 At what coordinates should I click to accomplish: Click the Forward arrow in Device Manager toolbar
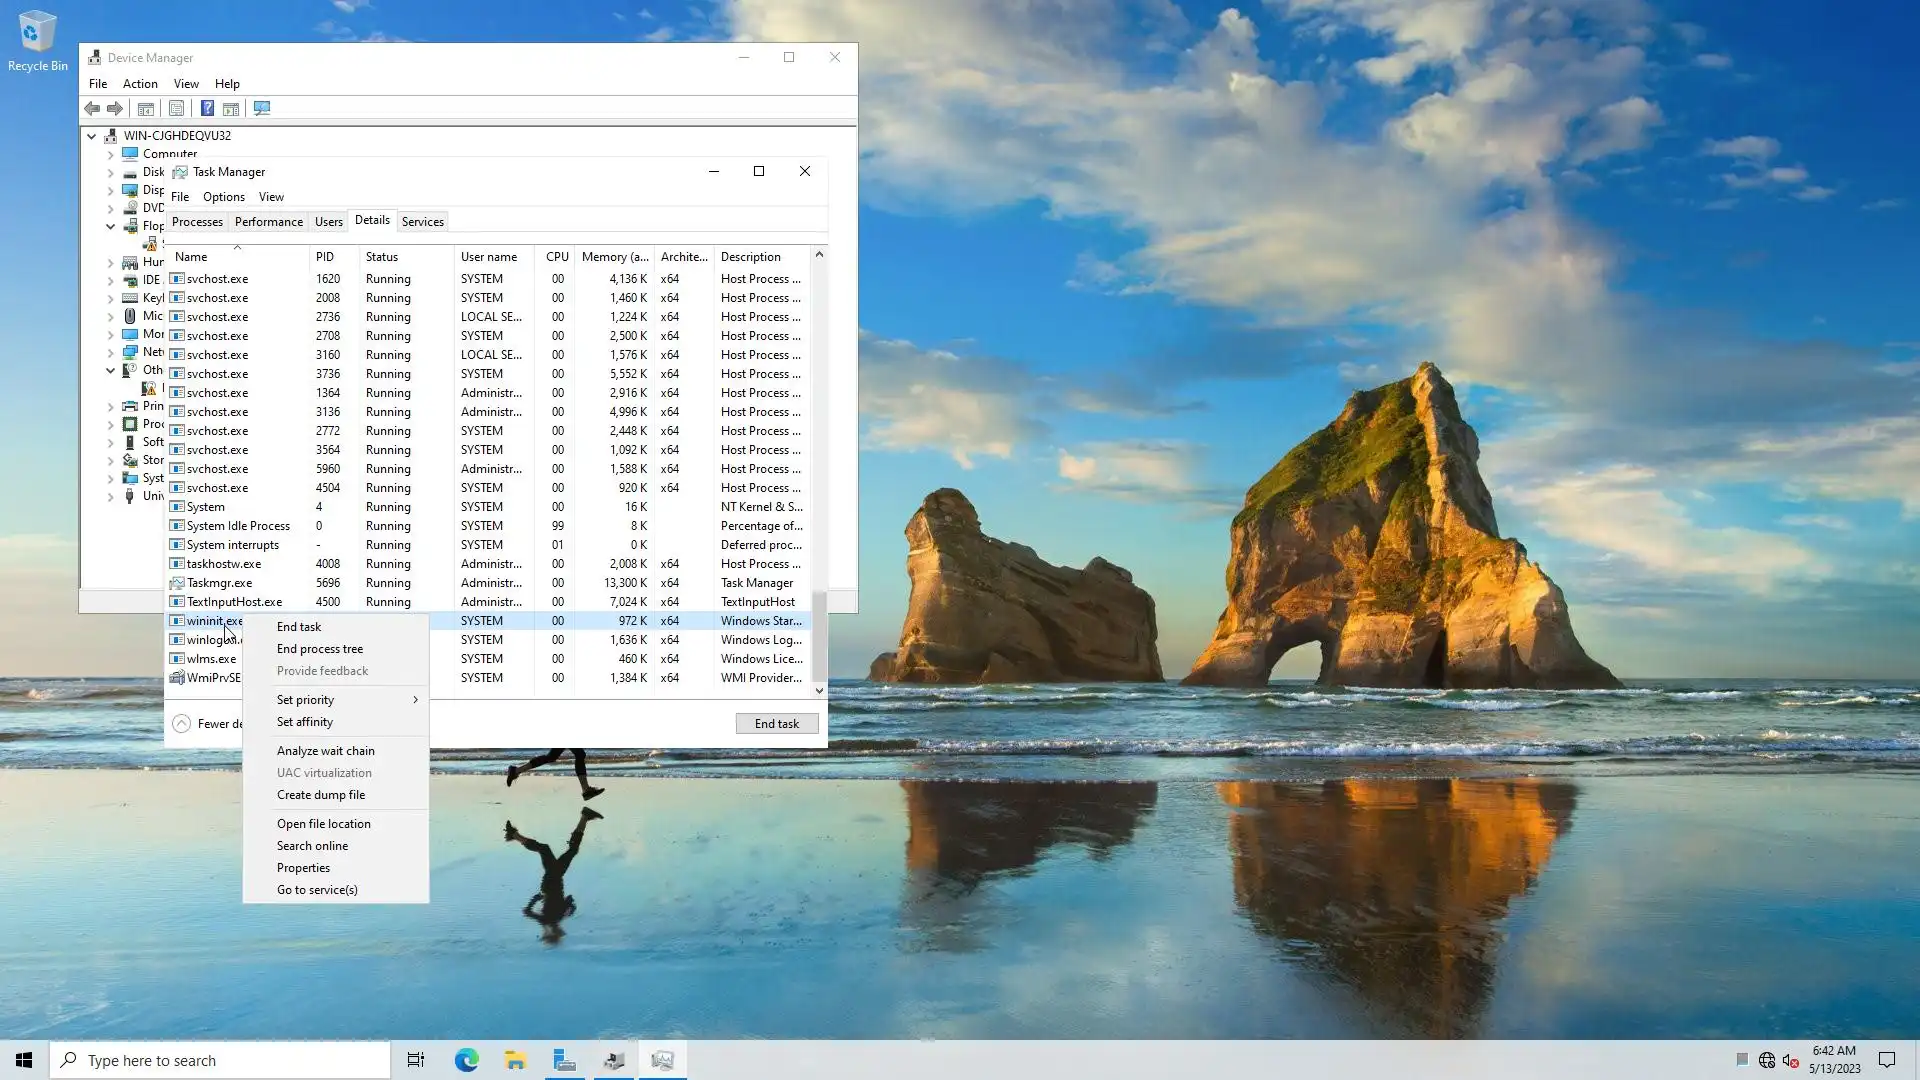point(115,108)
